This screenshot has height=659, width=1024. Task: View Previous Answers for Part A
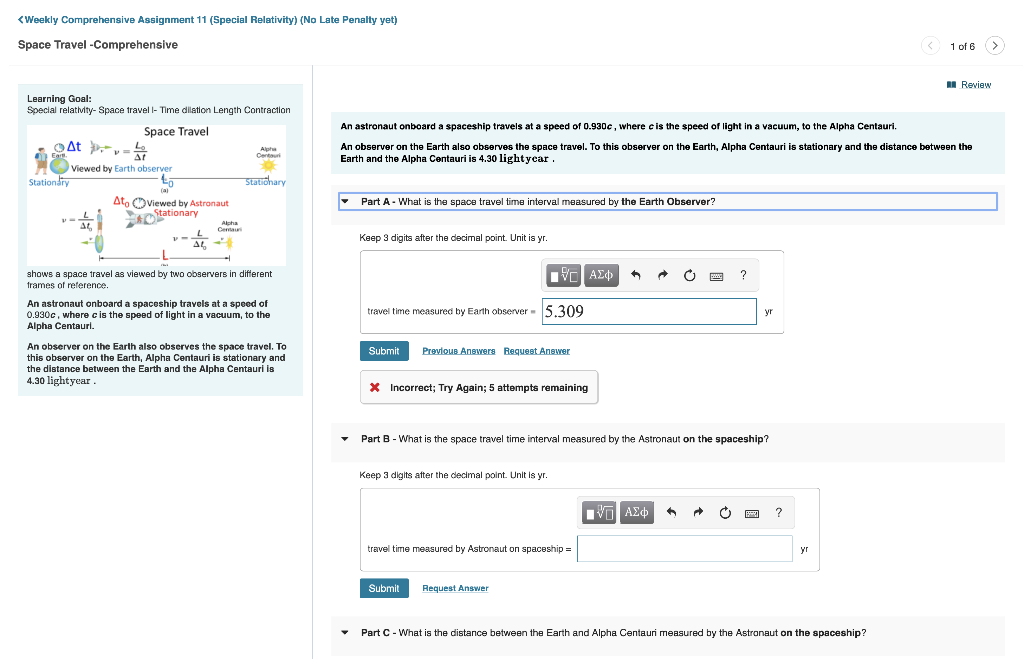(x=458, y=351)
